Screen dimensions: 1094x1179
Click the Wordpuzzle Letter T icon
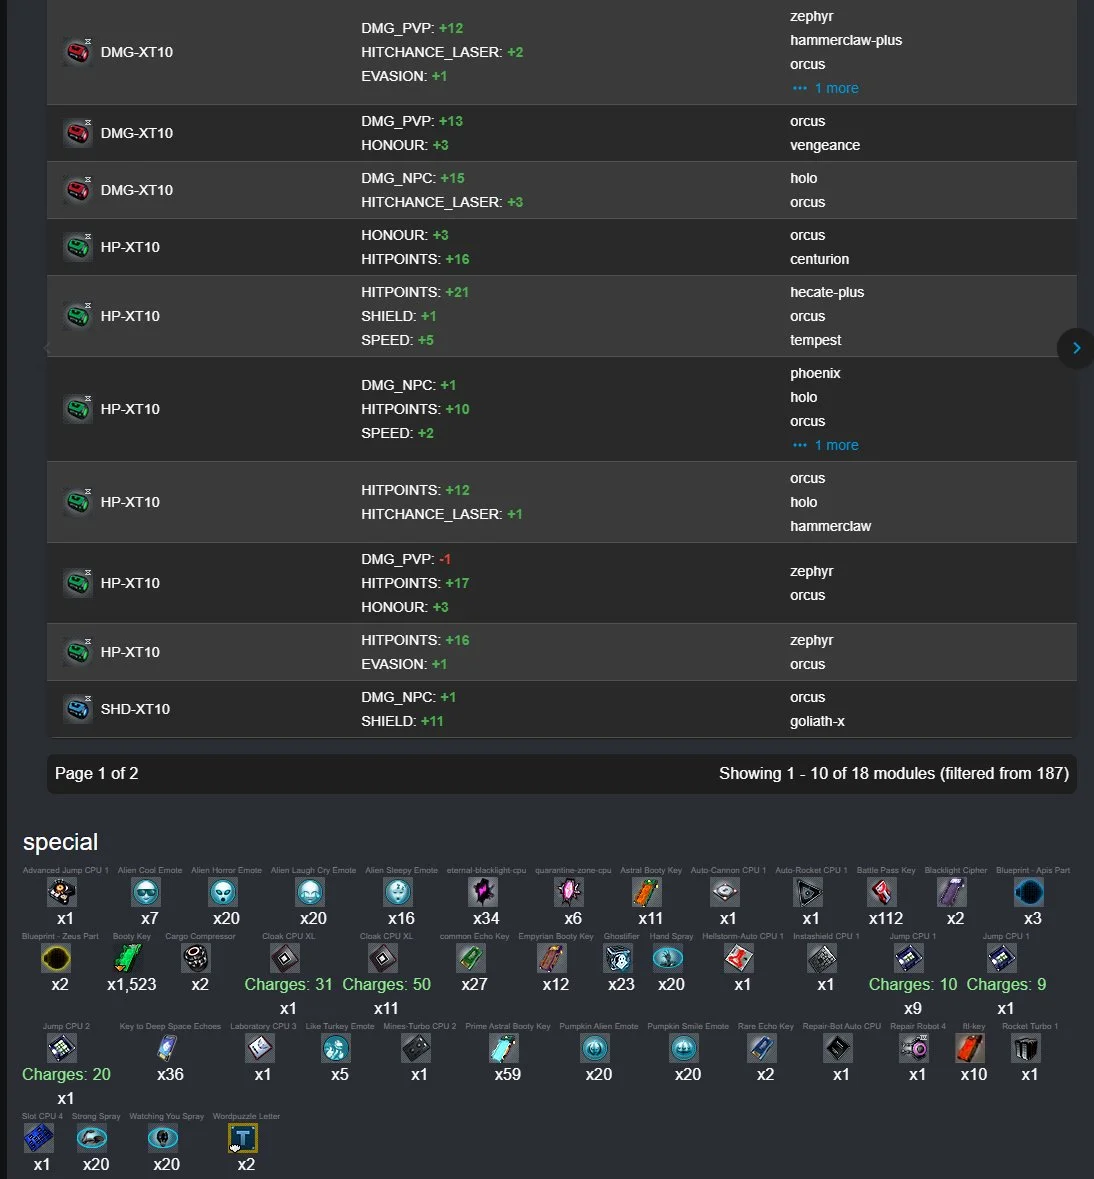[x=243, y=1138]
